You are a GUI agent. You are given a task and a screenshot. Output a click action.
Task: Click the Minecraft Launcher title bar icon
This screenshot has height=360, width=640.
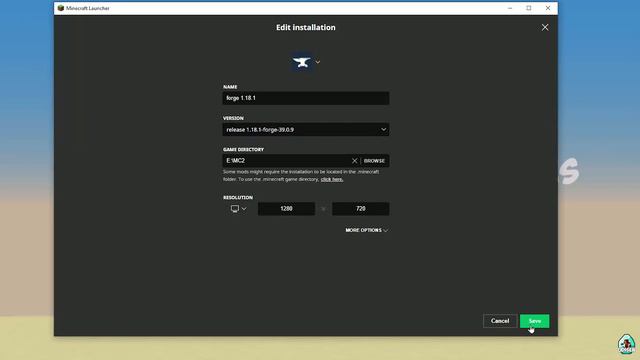coord(61,8)
